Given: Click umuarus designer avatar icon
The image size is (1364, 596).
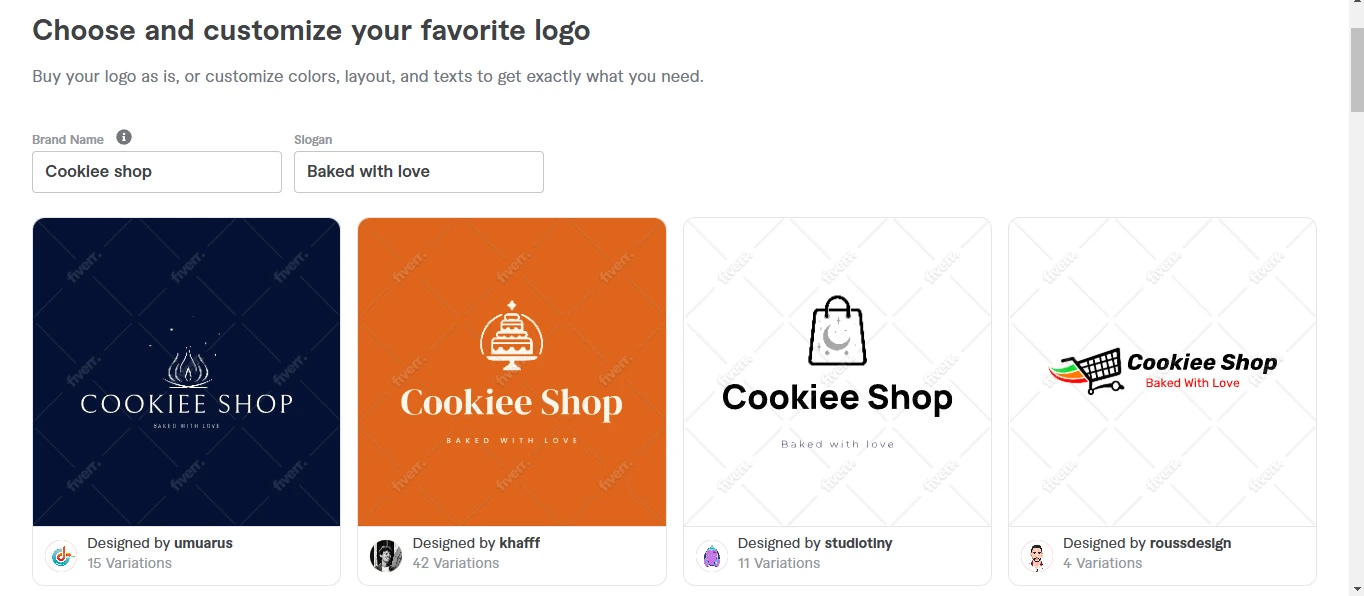Looking at the screenshot, I should tap(61, 555).
